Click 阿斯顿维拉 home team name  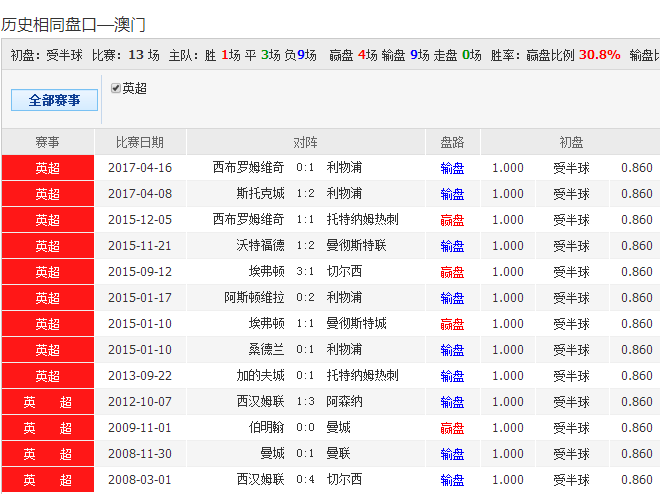tap(254, 298)
